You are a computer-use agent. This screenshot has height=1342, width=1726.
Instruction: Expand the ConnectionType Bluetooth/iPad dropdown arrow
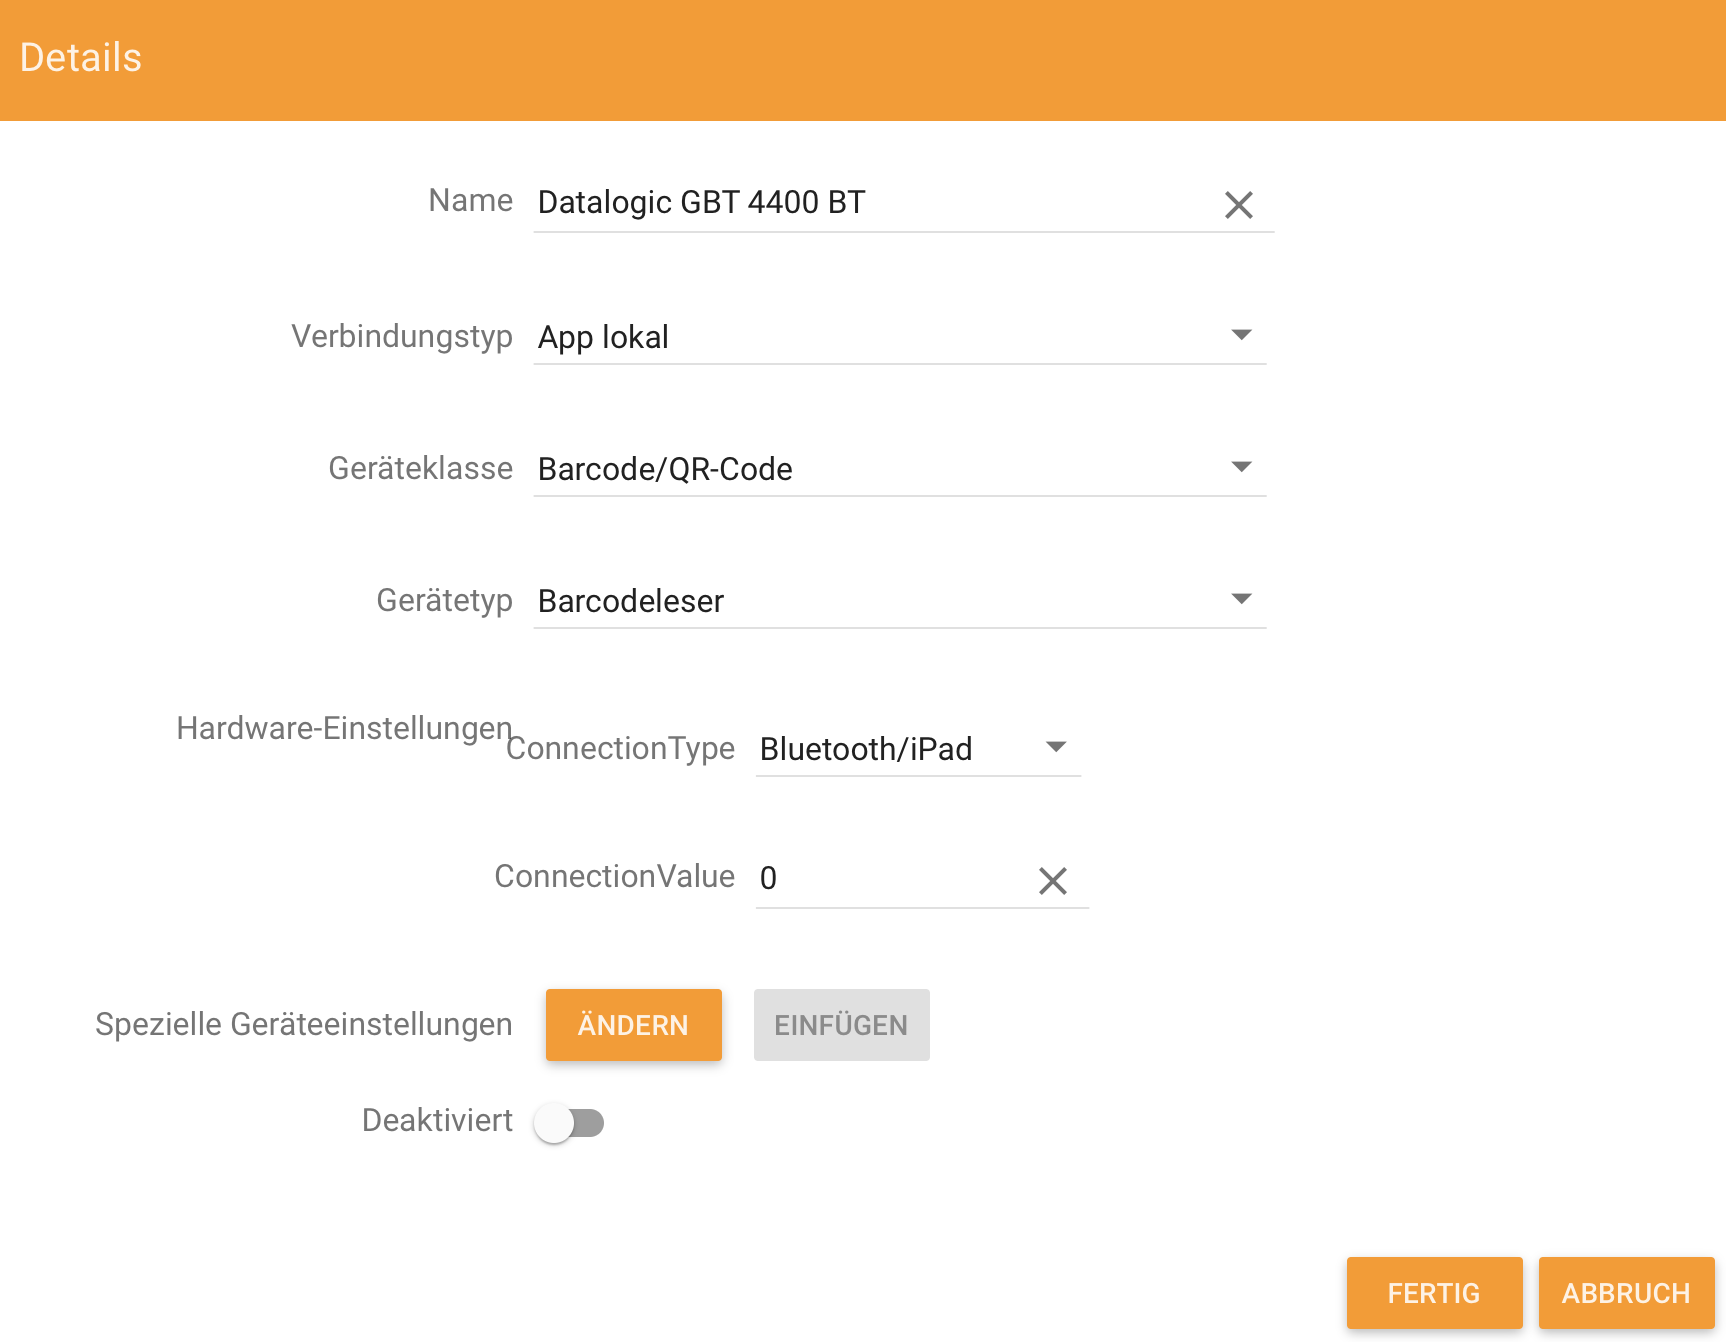[x=1056, y=747]
